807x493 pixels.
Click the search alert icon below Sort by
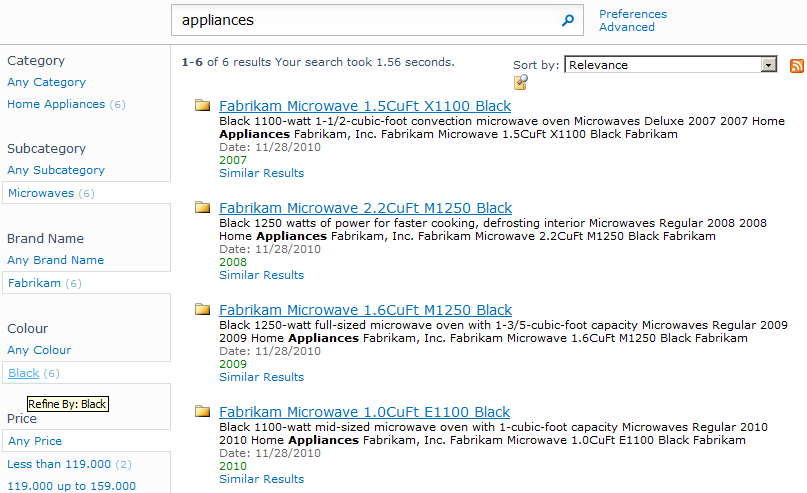521,82
